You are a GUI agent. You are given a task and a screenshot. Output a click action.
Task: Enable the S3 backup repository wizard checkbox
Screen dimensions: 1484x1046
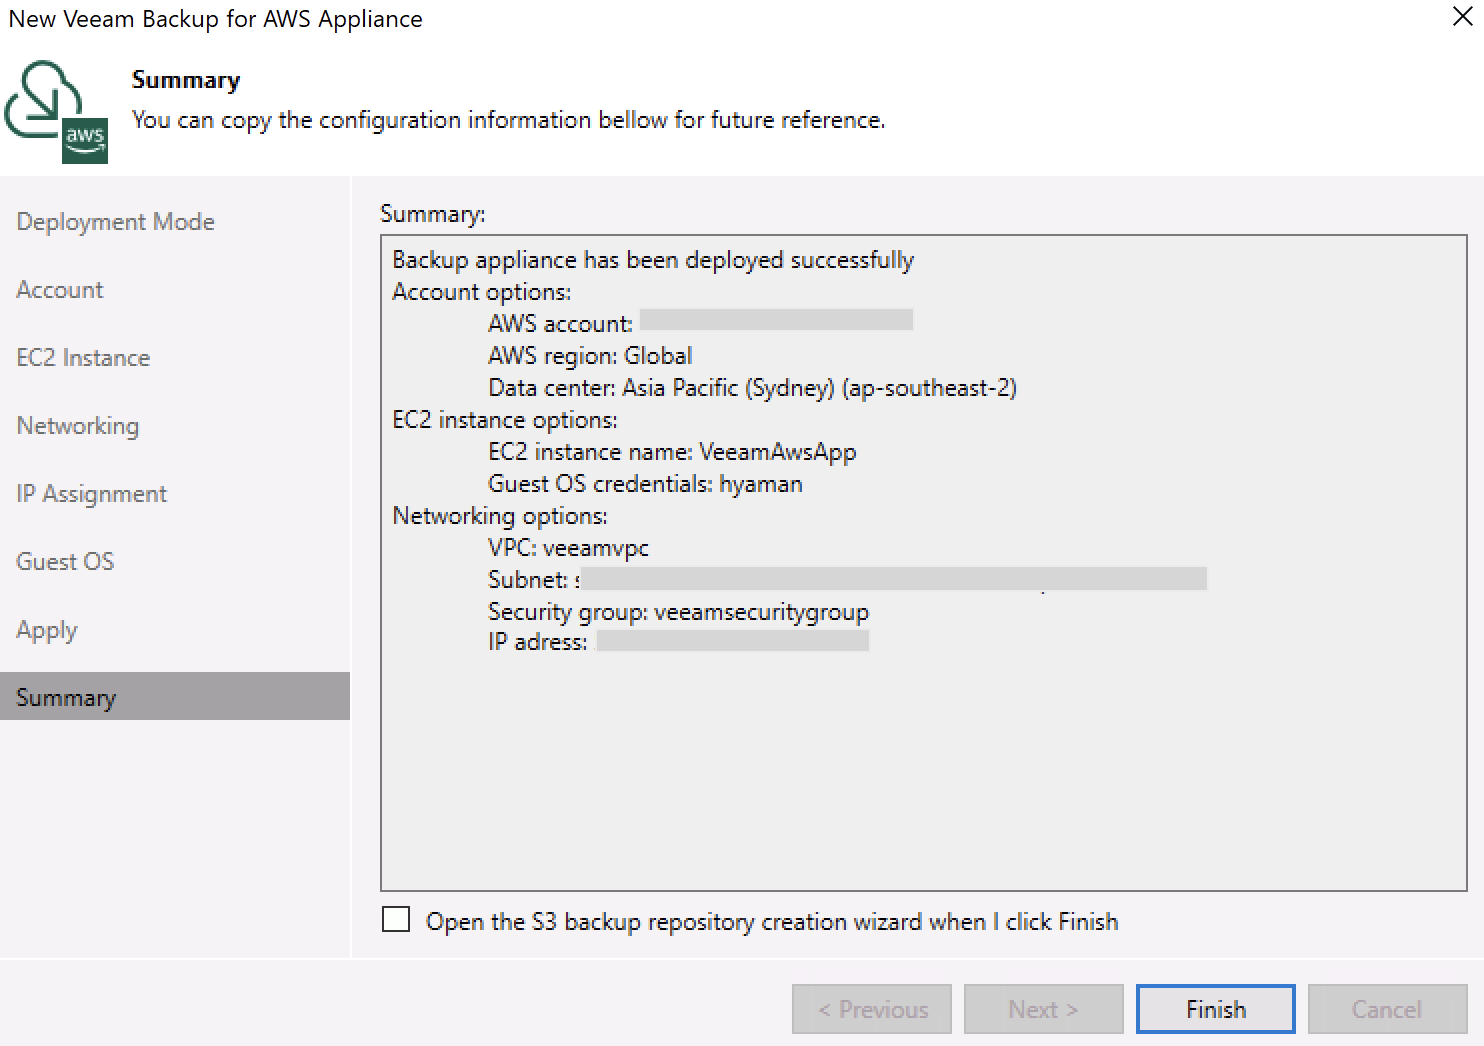pos(396,920)
